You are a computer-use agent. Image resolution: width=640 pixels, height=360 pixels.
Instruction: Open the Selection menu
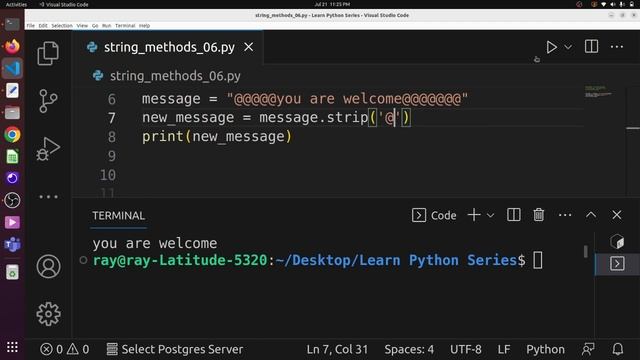tap(62, 26)
